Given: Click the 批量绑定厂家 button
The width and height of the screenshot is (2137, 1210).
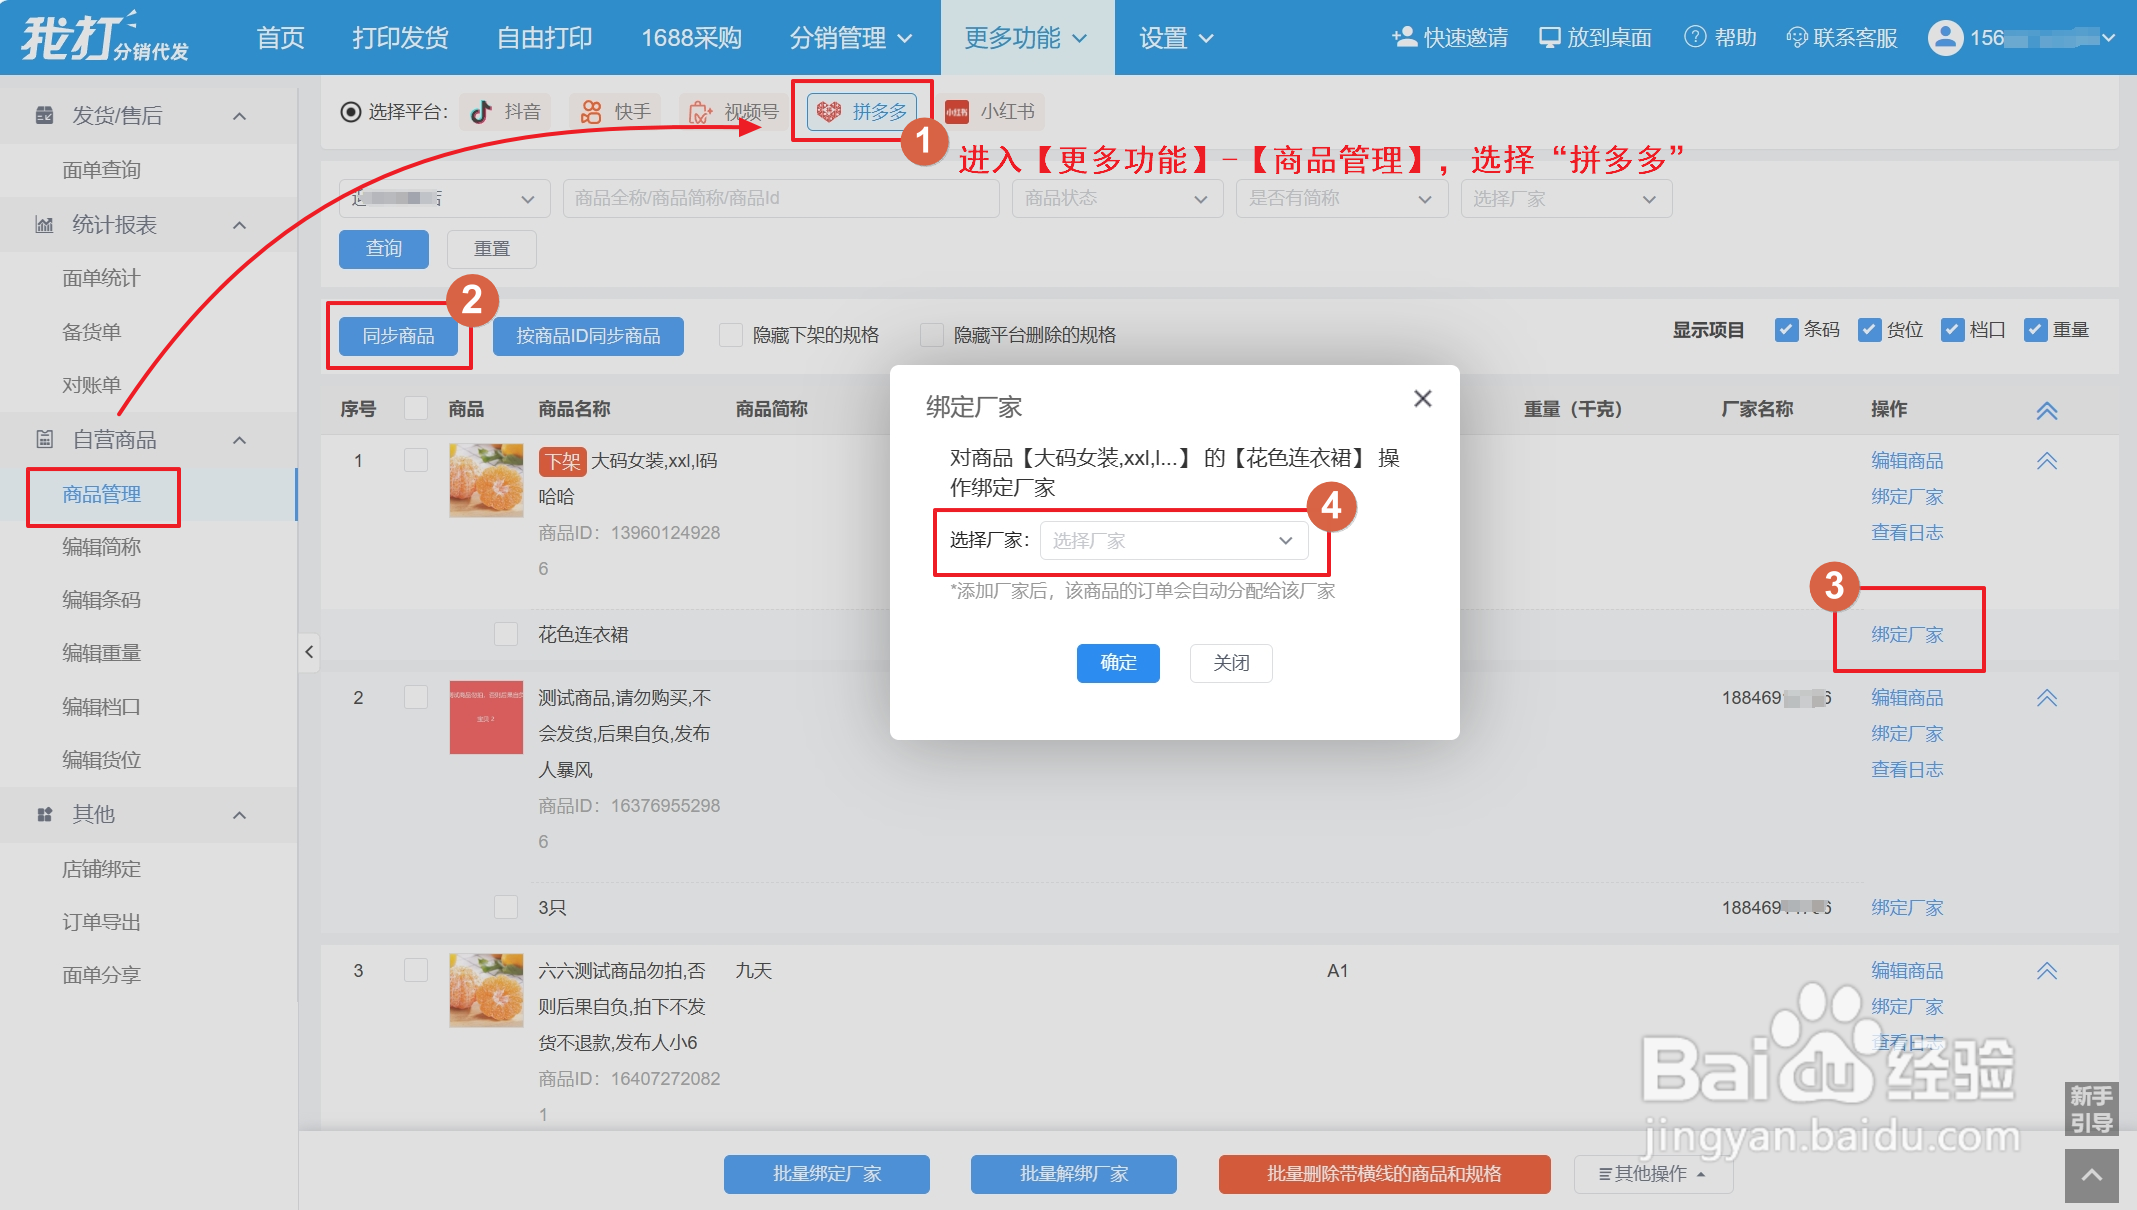Looking at the screenshot, I should tap(826, 1174).
